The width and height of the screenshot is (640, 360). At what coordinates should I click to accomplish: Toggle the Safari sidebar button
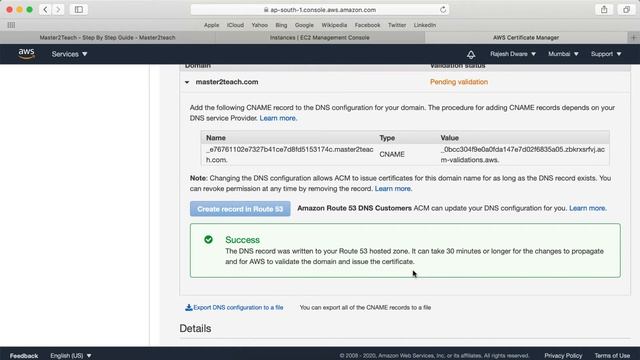pyautogui.click(x=79, y=9)
